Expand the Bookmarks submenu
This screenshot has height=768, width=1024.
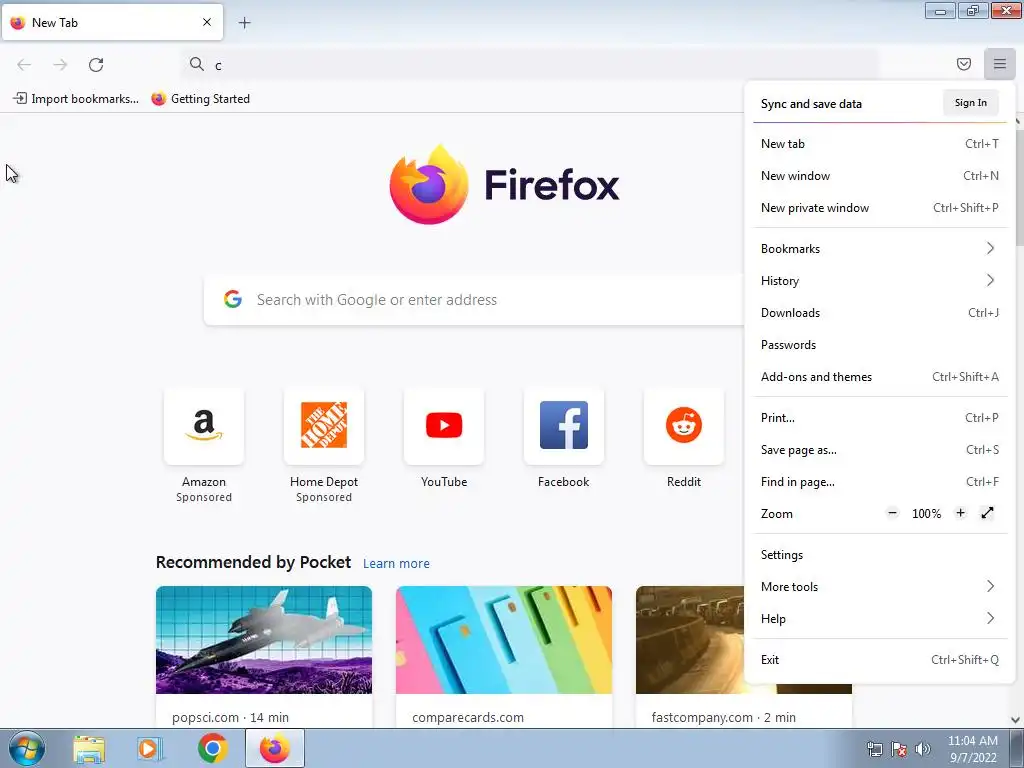[x=879, y=249]
